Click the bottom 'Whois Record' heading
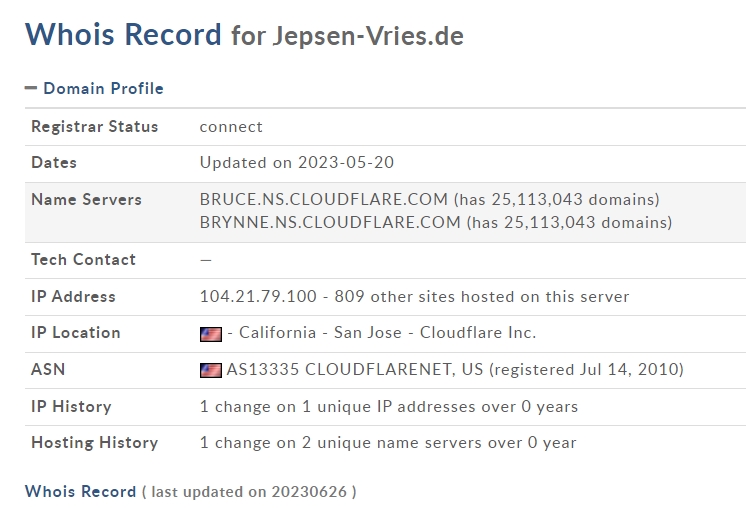This screenshot has height=508, width=746. click(80, 491)
